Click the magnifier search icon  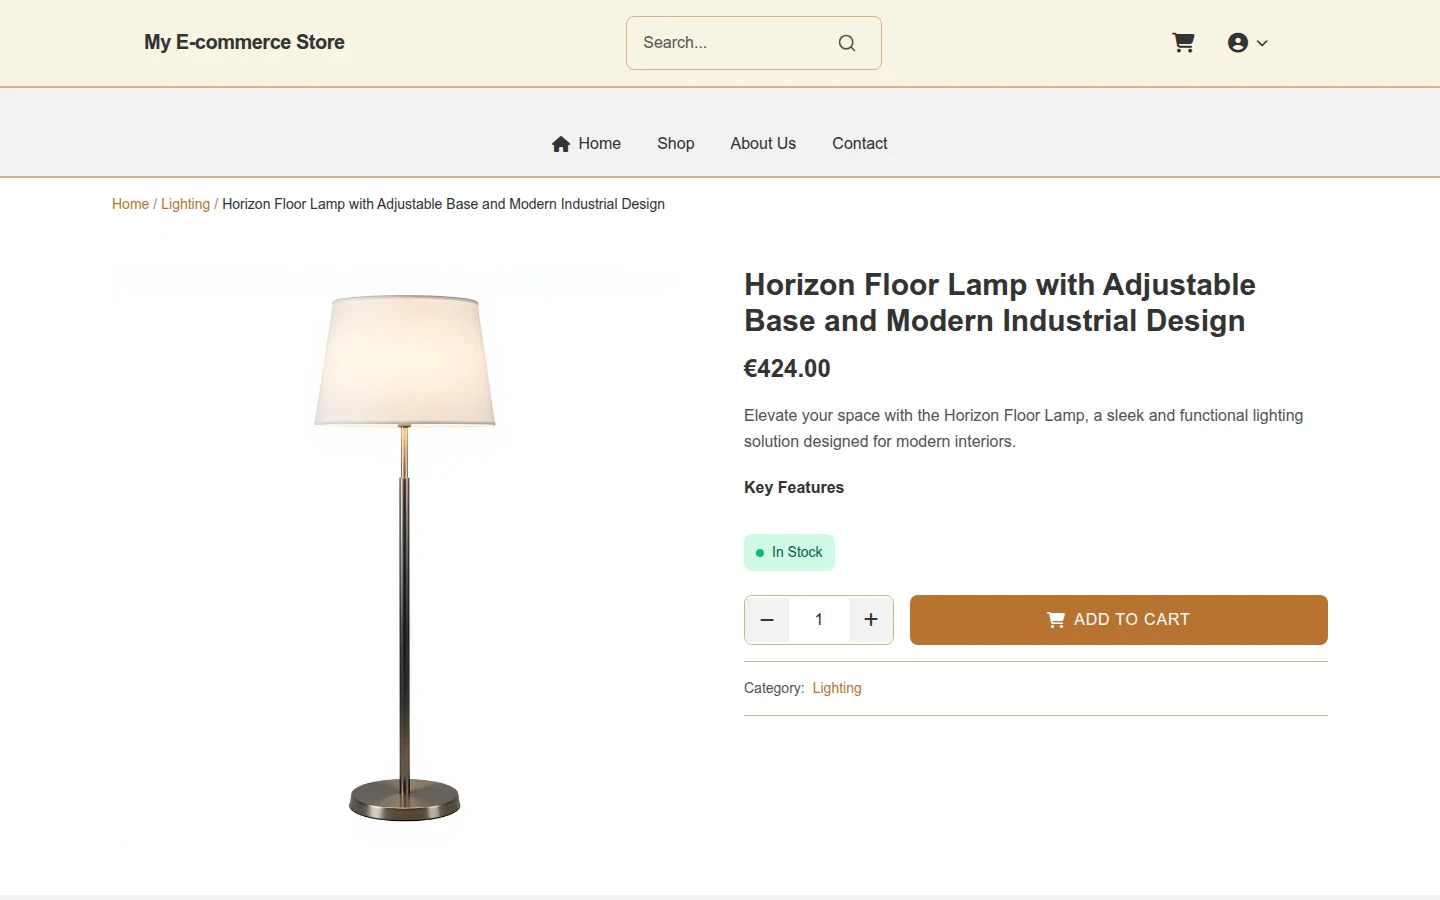coord(847,43)
